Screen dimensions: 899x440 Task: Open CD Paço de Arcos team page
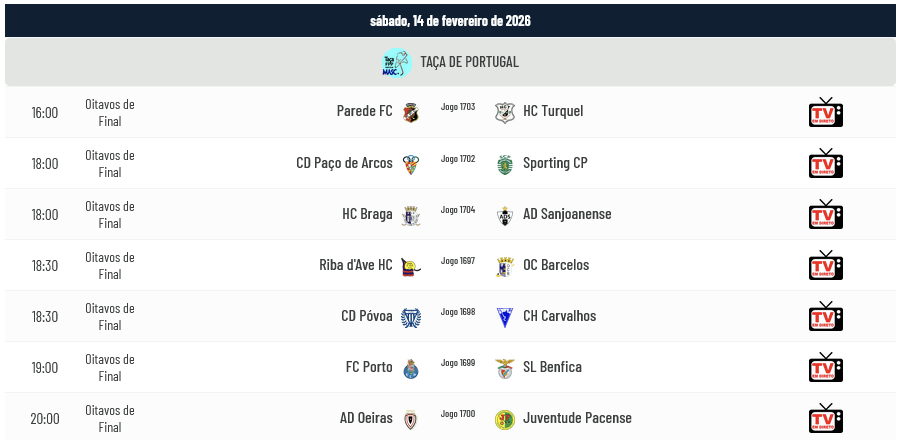(x=344, y=163)
